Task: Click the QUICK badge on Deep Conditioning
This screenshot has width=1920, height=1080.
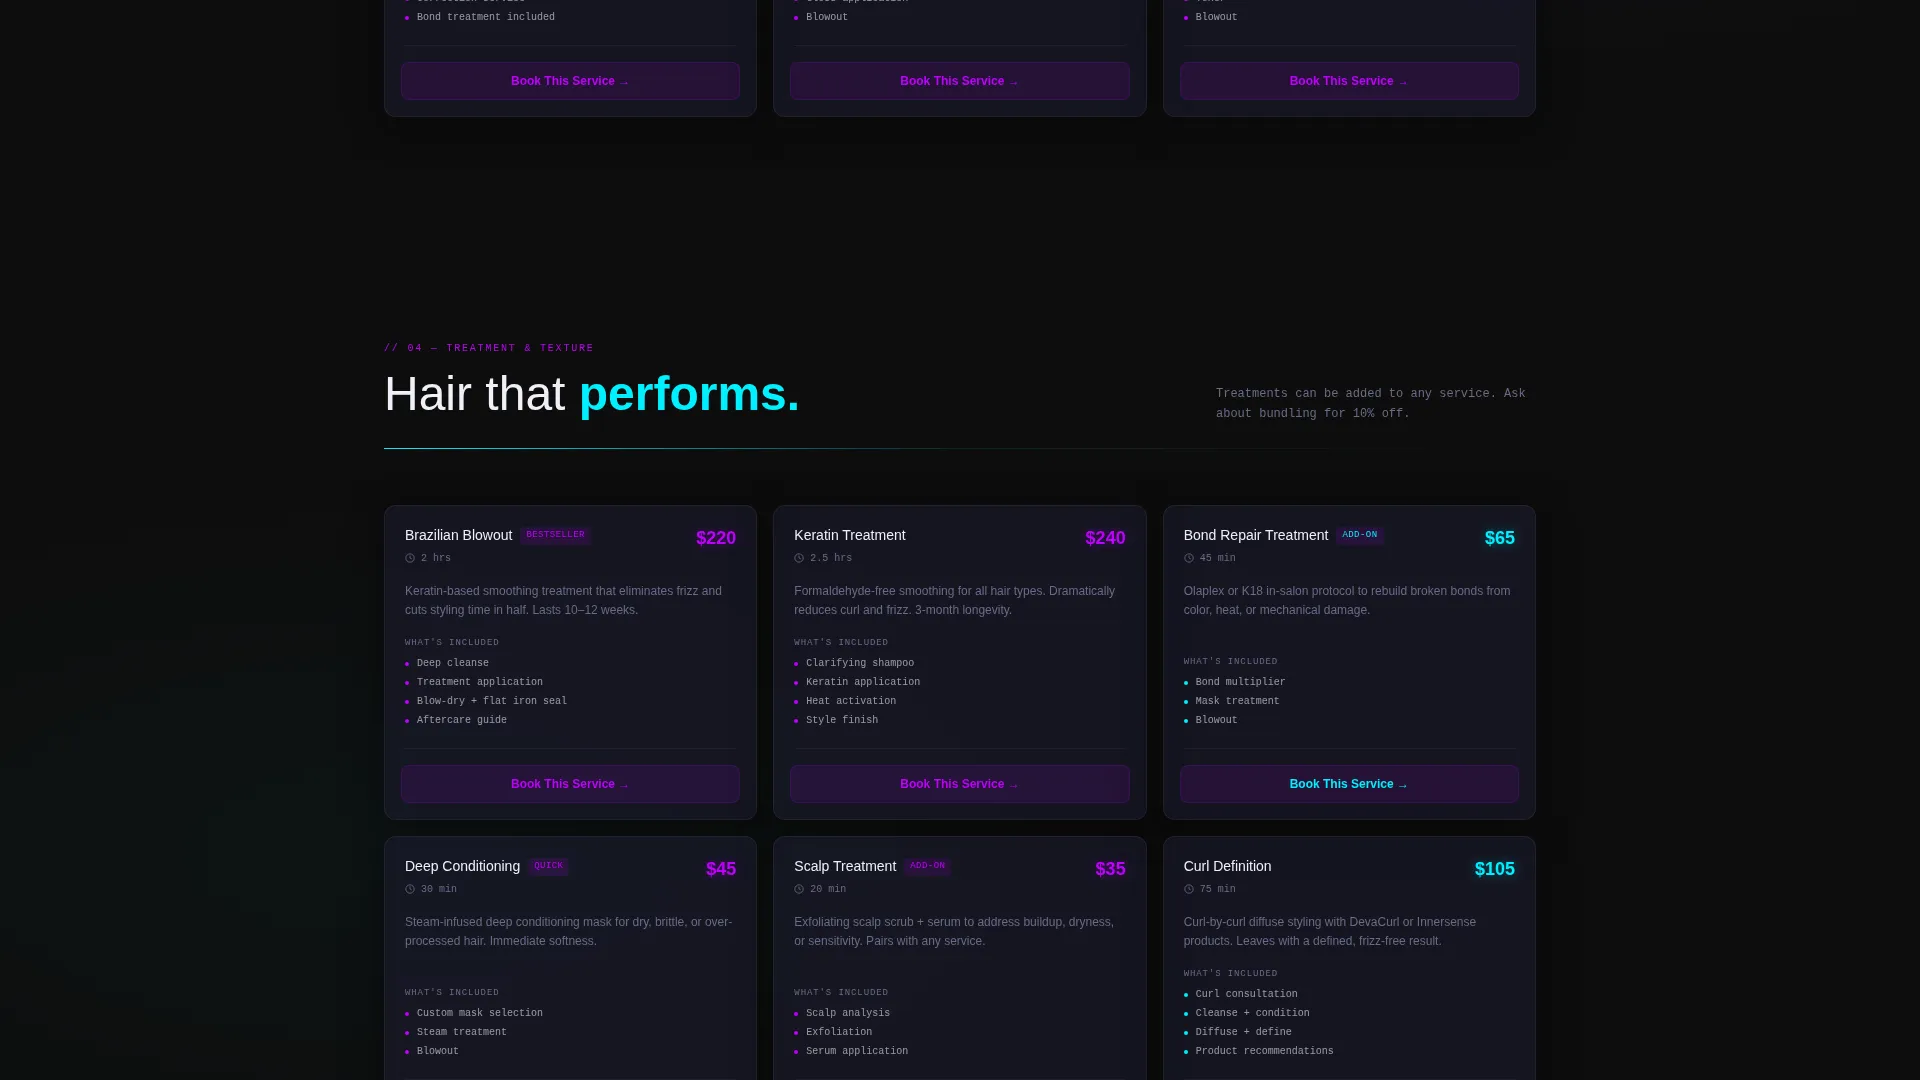Action: pyautogui.click(x=548, y=866)
